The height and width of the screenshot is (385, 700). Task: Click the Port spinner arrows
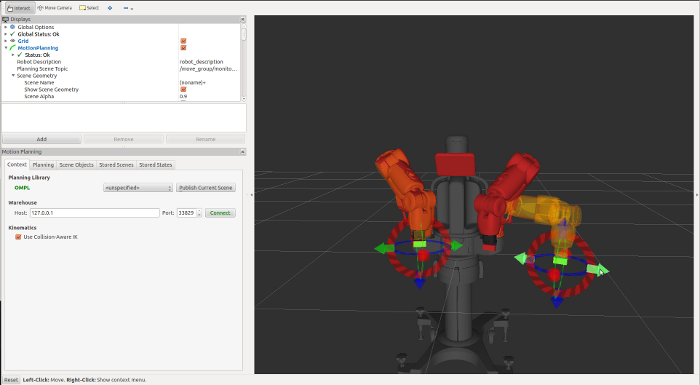tap(200, 213)
